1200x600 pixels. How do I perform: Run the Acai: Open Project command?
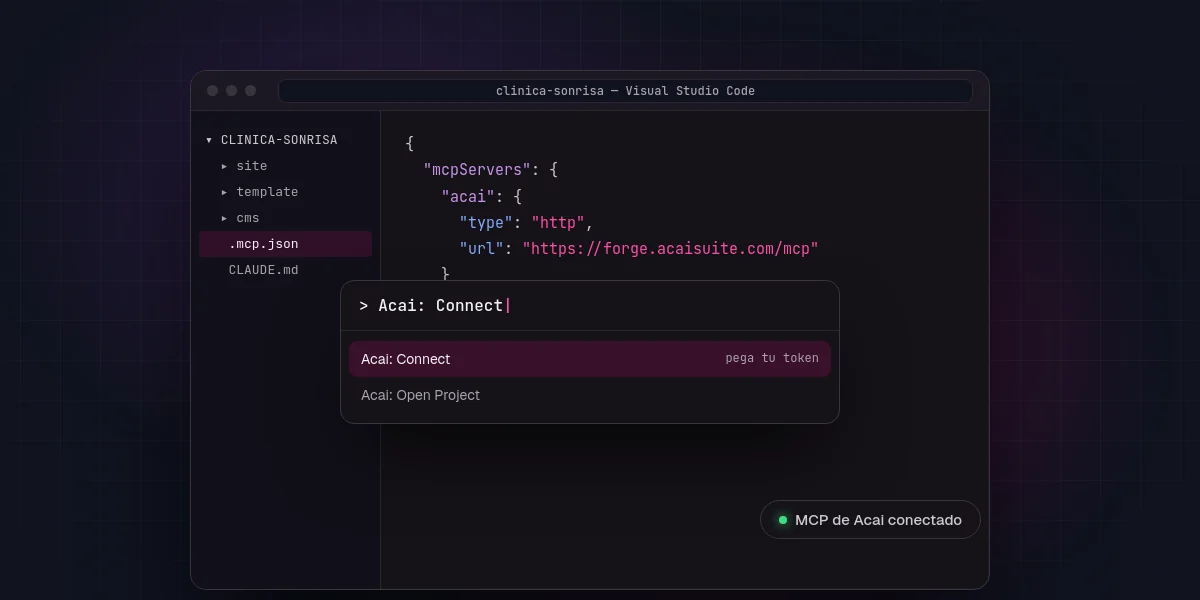coord(590,395)
